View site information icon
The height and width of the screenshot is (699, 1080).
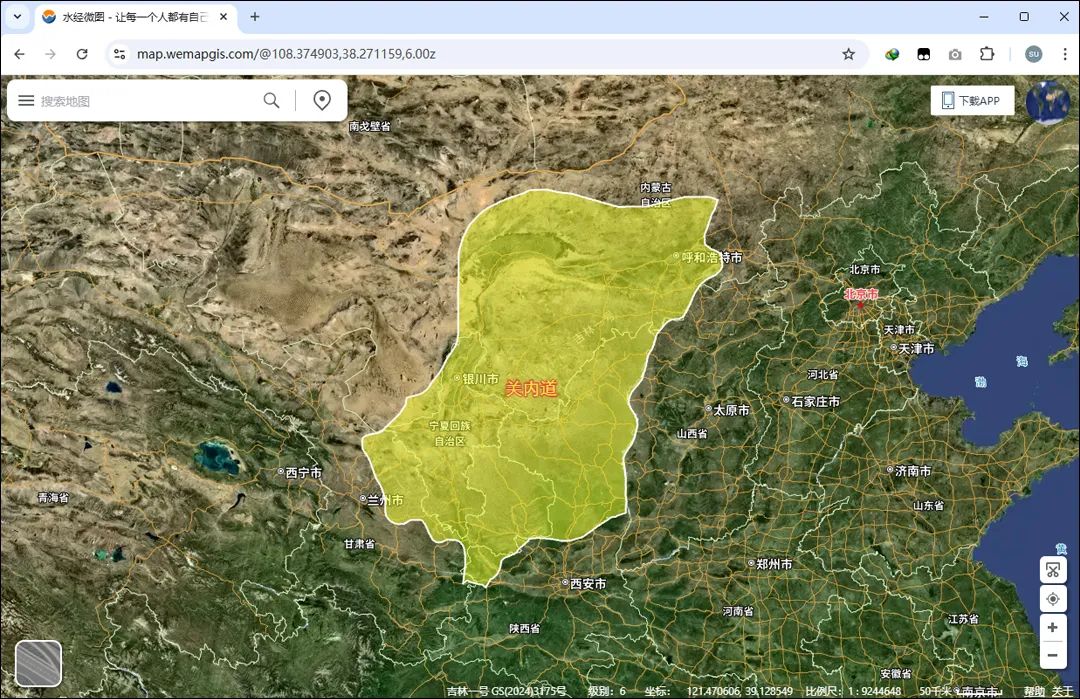tap(120, 54)
